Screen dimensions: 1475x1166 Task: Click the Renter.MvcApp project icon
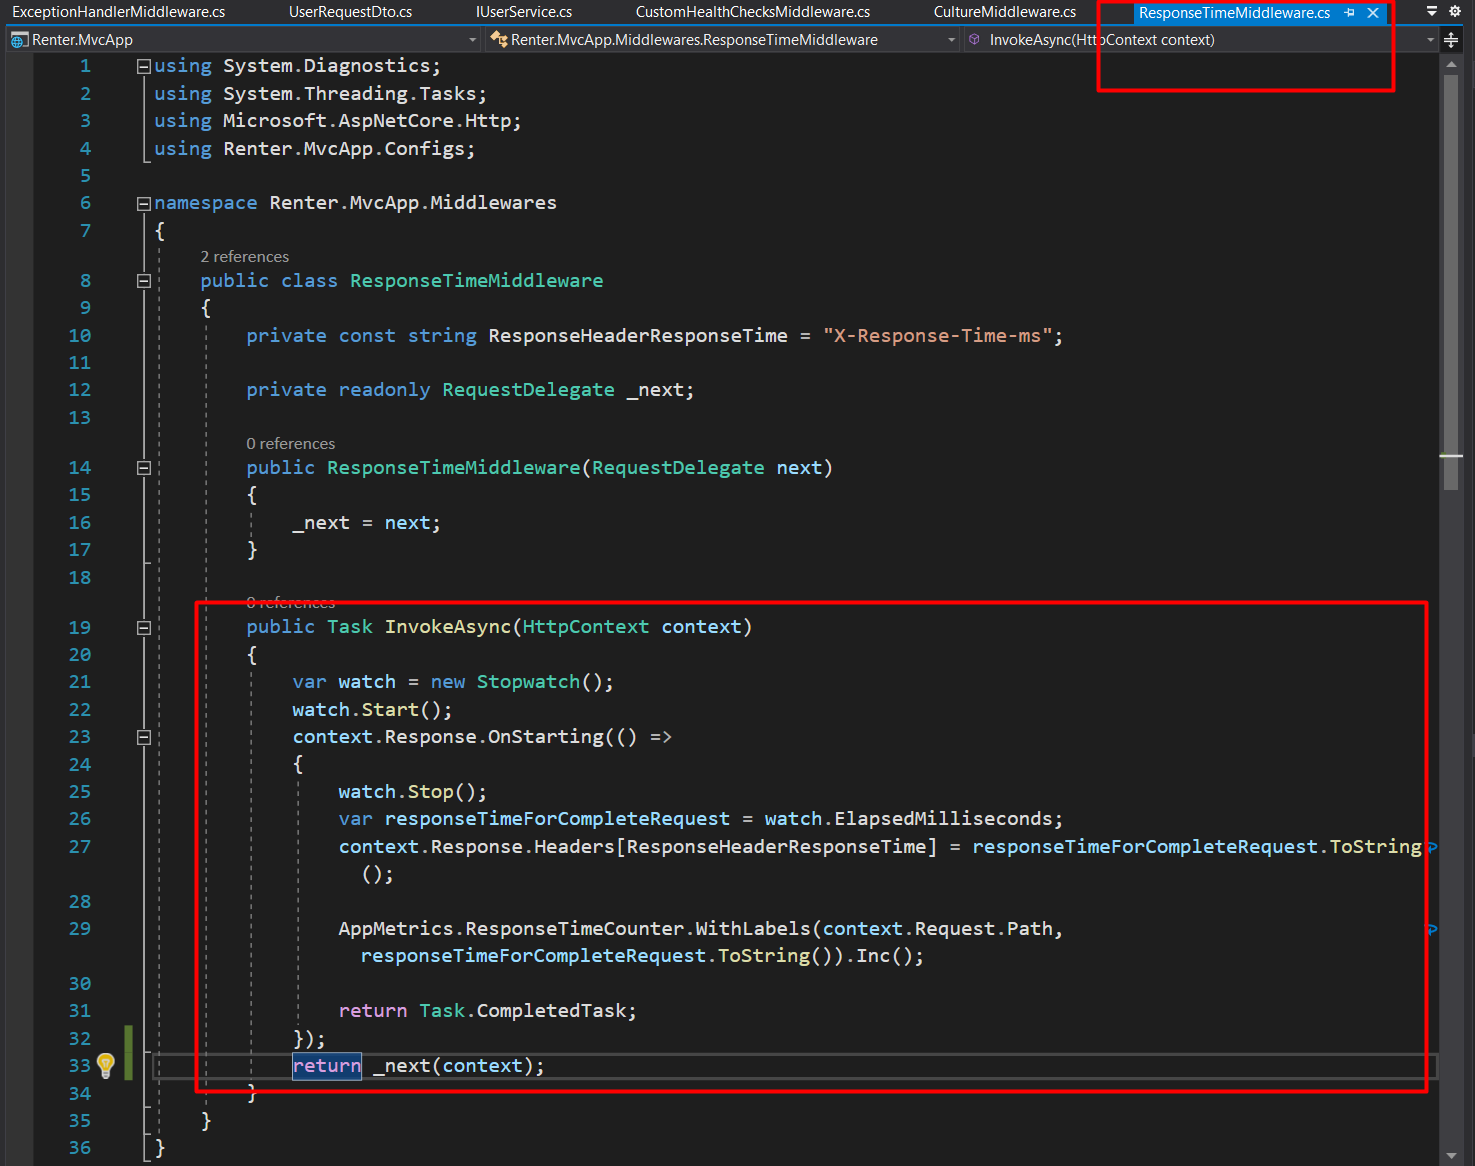(19, 40)
